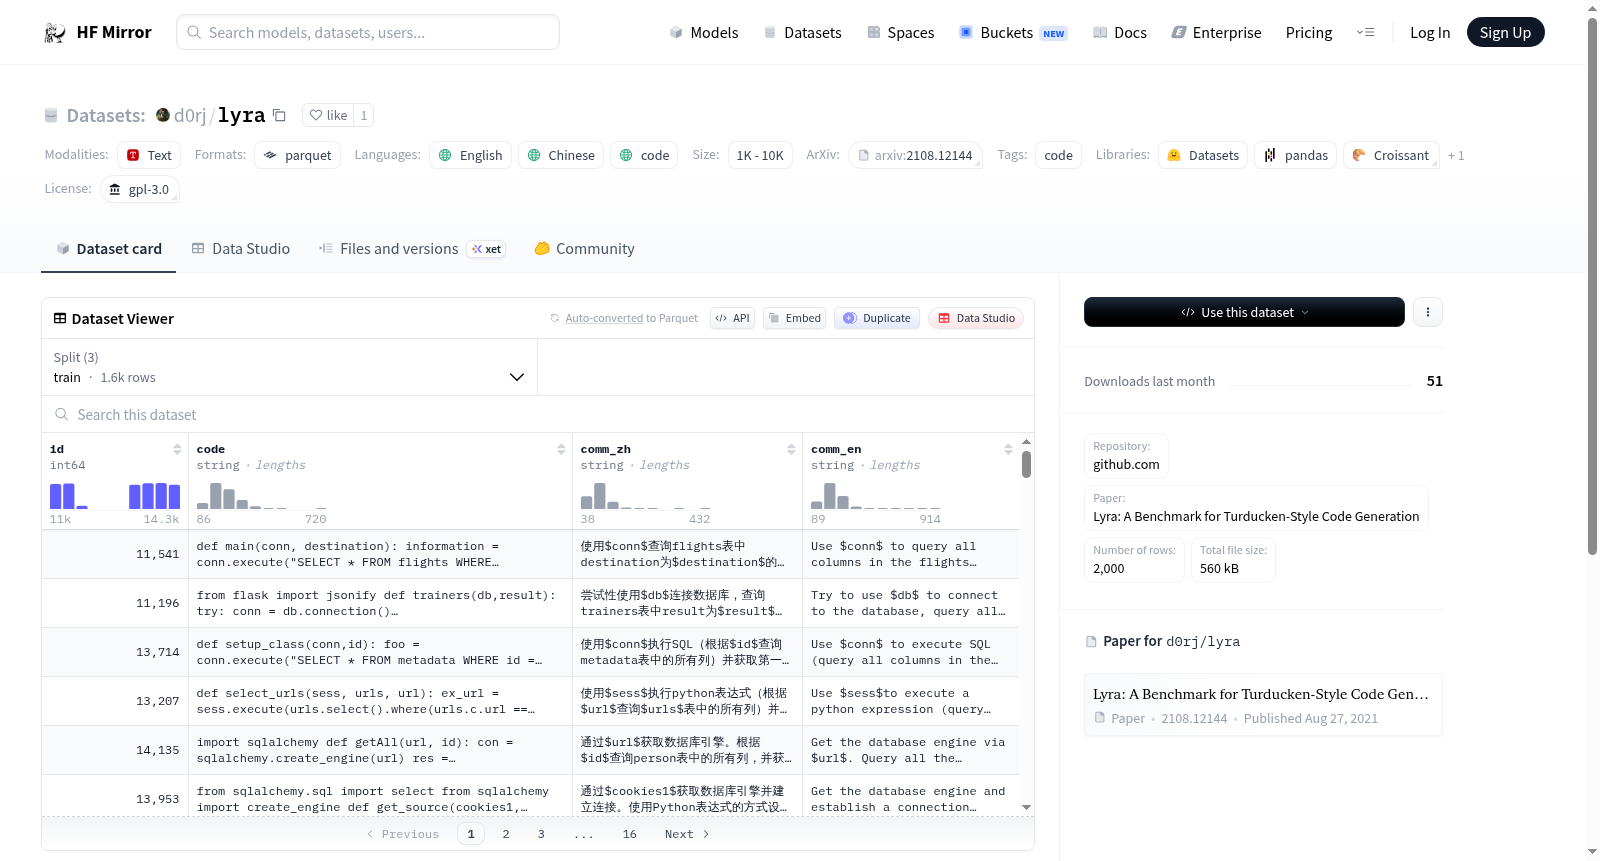This screenshot has height=861, width=1600.
Task: Go to page 3 of the dataset
Action: coord(541,834)
